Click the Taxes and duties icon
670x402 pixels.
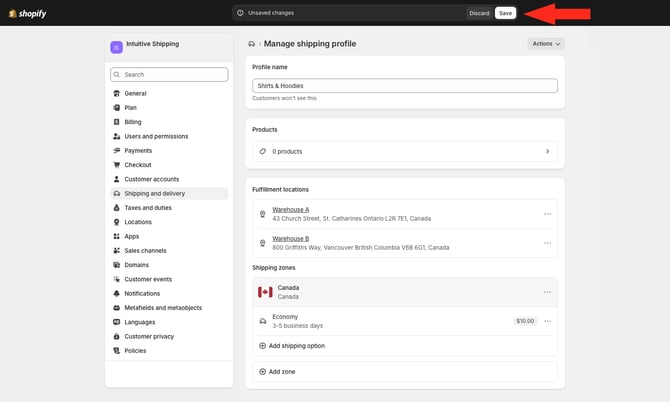click(116, 208)
